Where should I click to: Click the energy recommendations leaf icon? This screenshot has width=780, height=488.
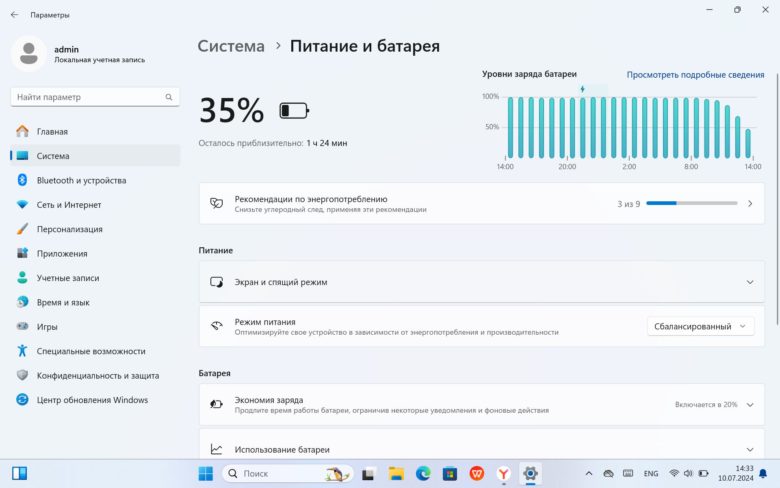[216, 203]
